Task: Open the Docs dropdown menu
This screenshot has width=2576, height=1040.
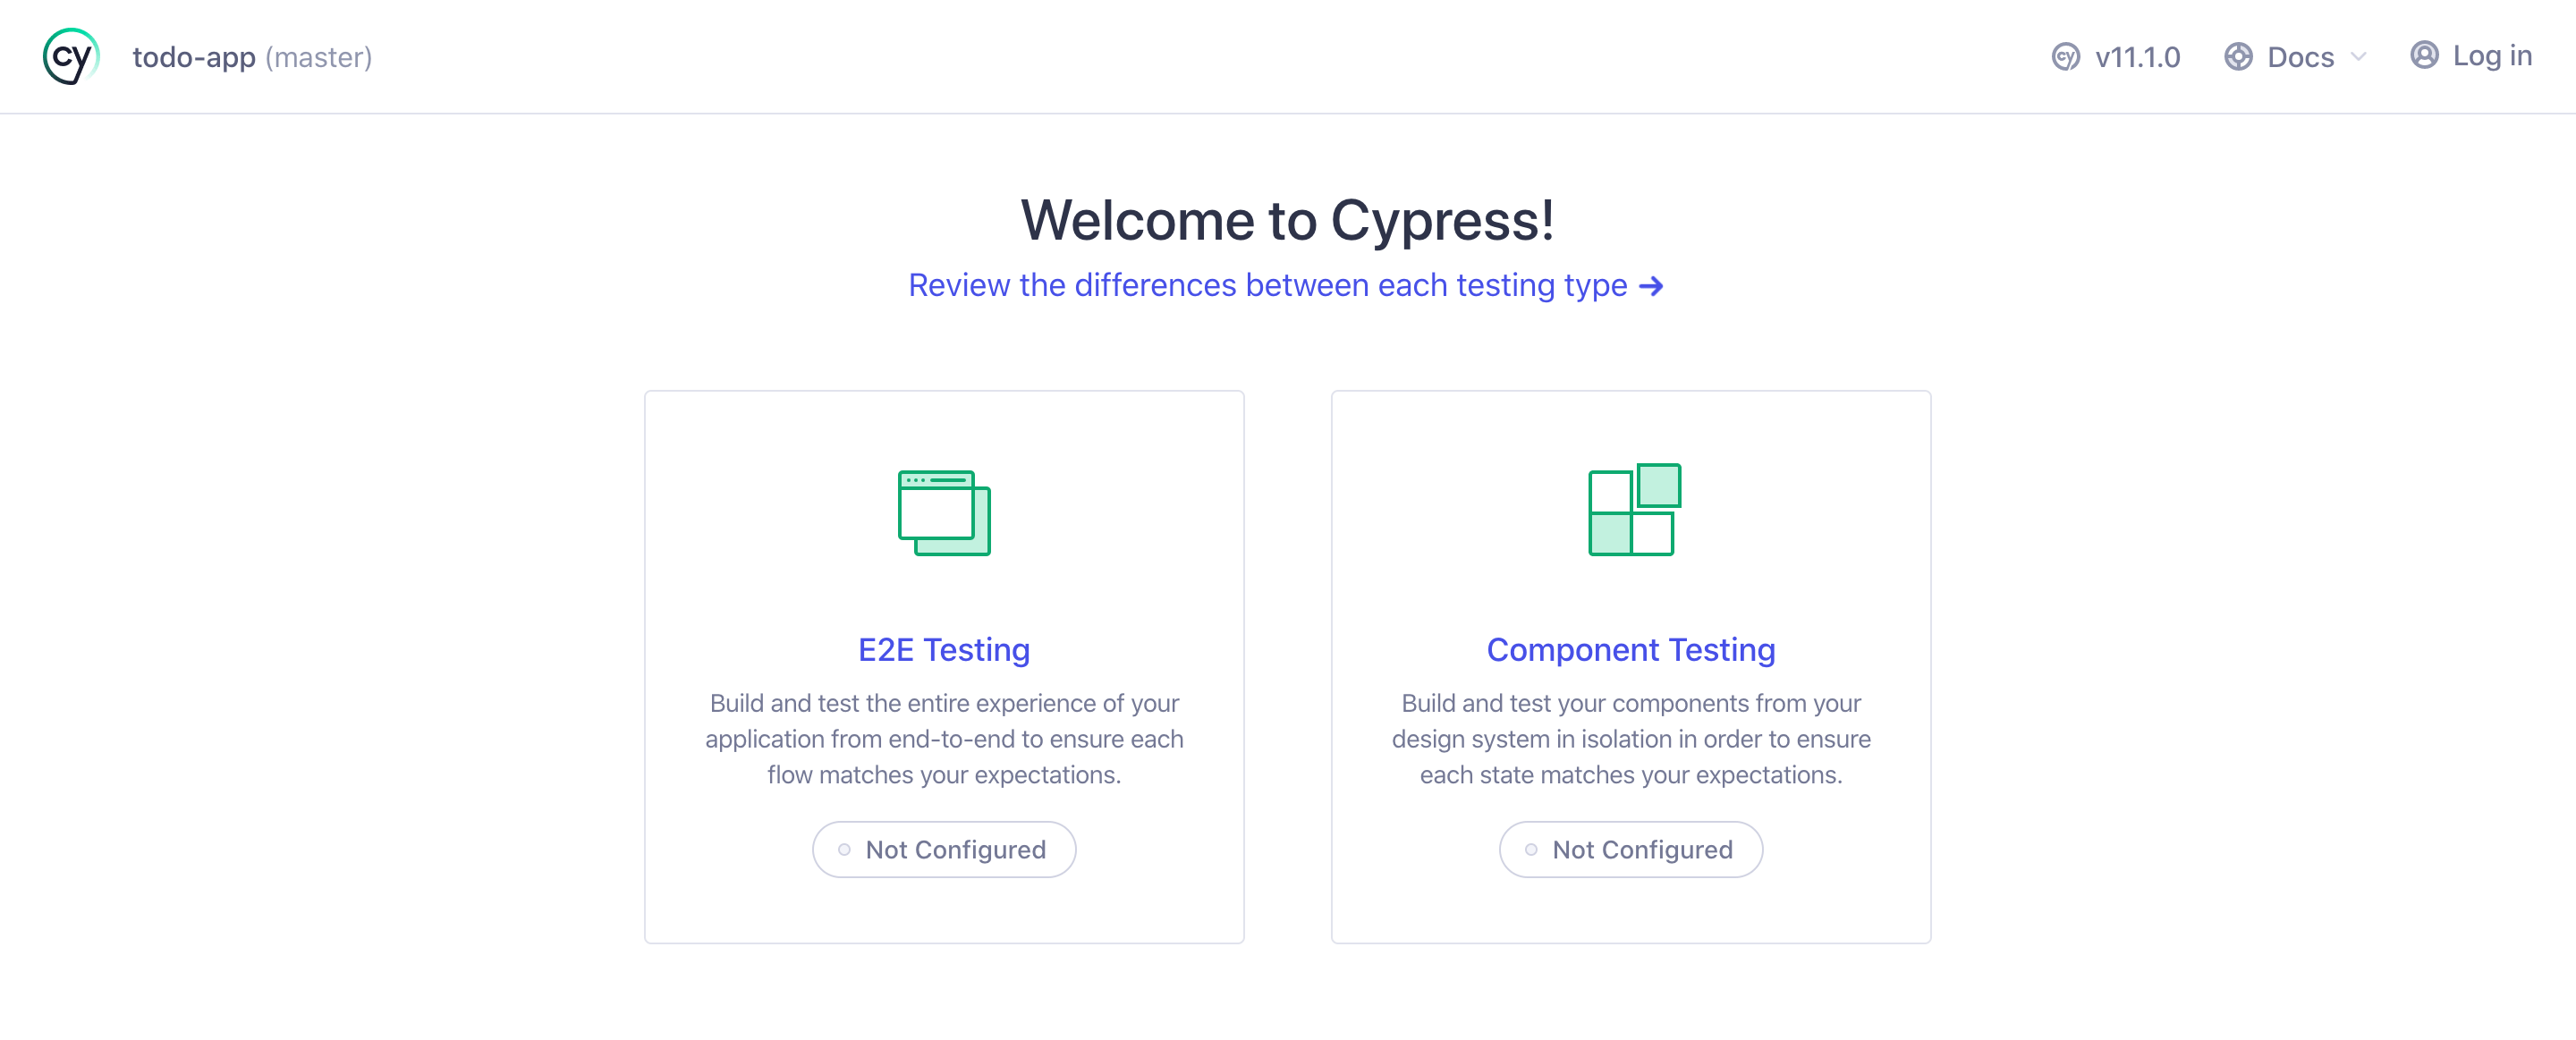Action: [2300, 57]
